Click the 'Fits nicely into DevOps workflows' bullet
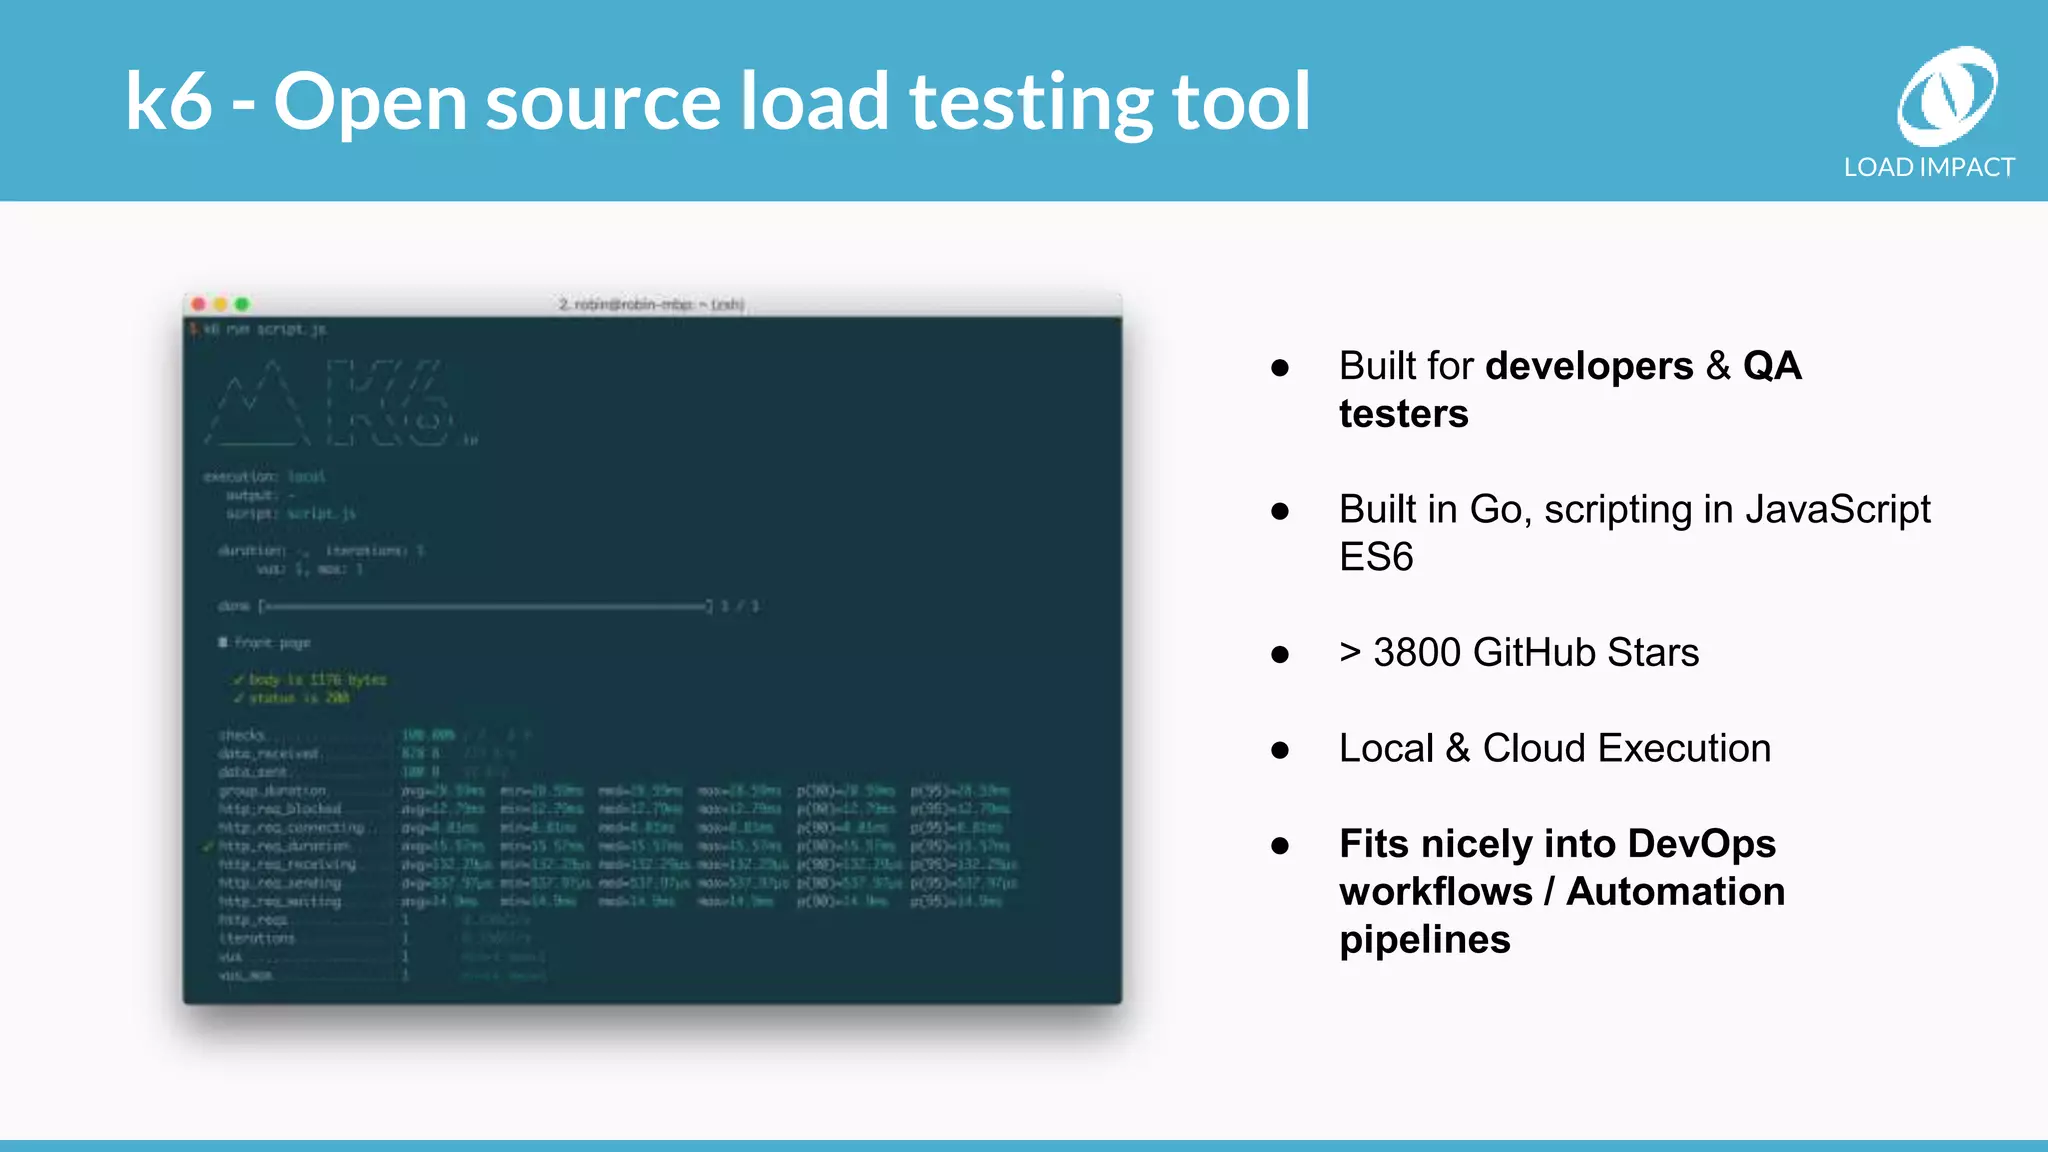Screen dimensions: 2048x1152 [x=1562, y=891]
